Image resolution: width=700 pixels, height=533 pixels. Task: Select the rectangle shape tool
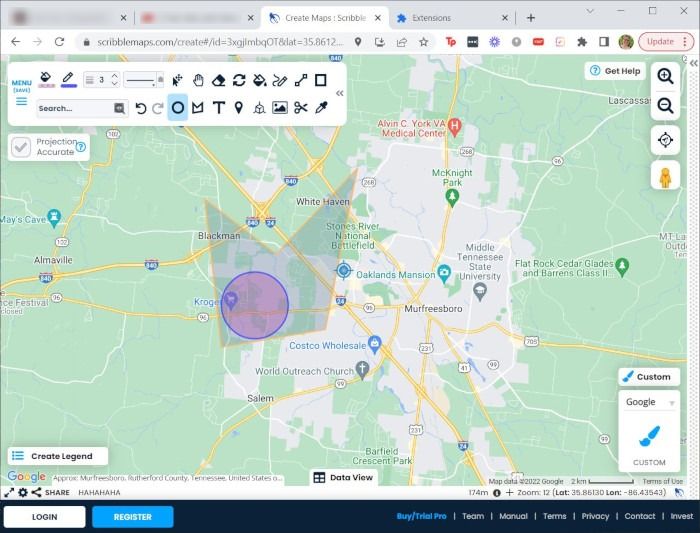[321, 80]
